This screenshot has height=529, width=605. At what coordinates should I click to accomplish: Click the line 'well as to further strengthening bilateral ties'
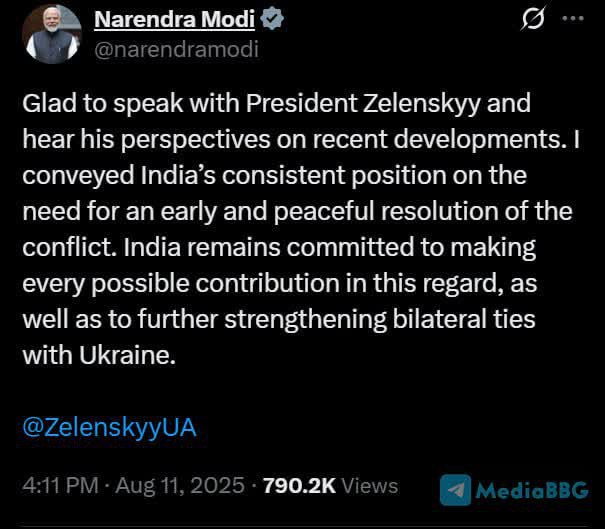(x=279, y=320)
